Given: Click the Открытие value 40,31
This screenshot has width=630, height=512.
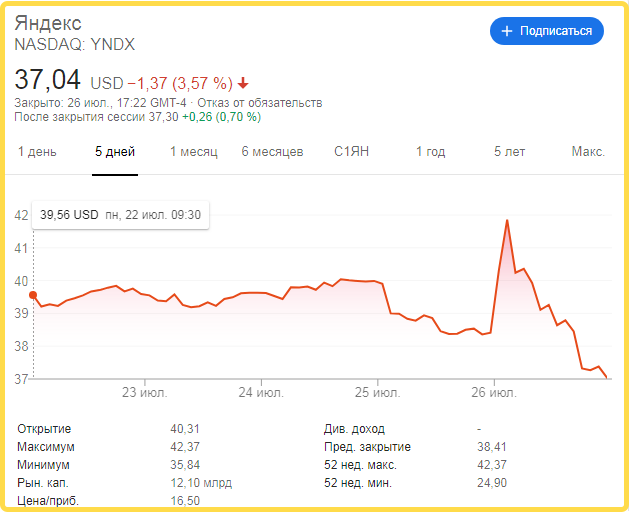Looking at the screenshot, I should pyautogui.click(x=185, y=429).
